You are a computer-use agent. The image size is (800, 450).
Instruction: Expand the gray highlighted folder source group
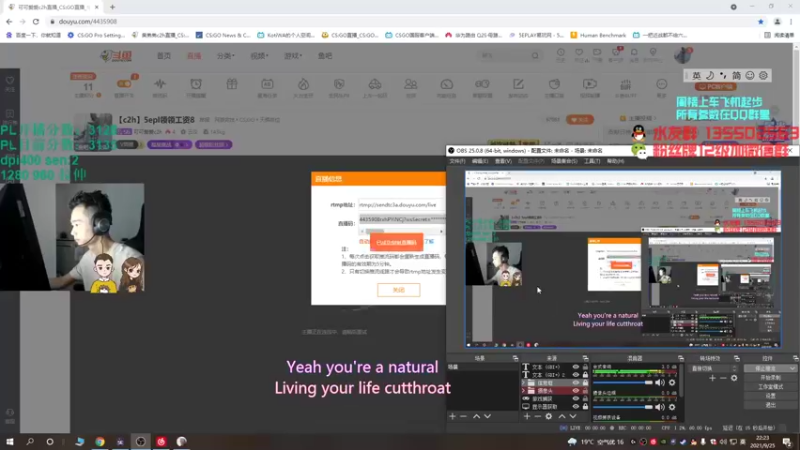[x=523, y=383]
